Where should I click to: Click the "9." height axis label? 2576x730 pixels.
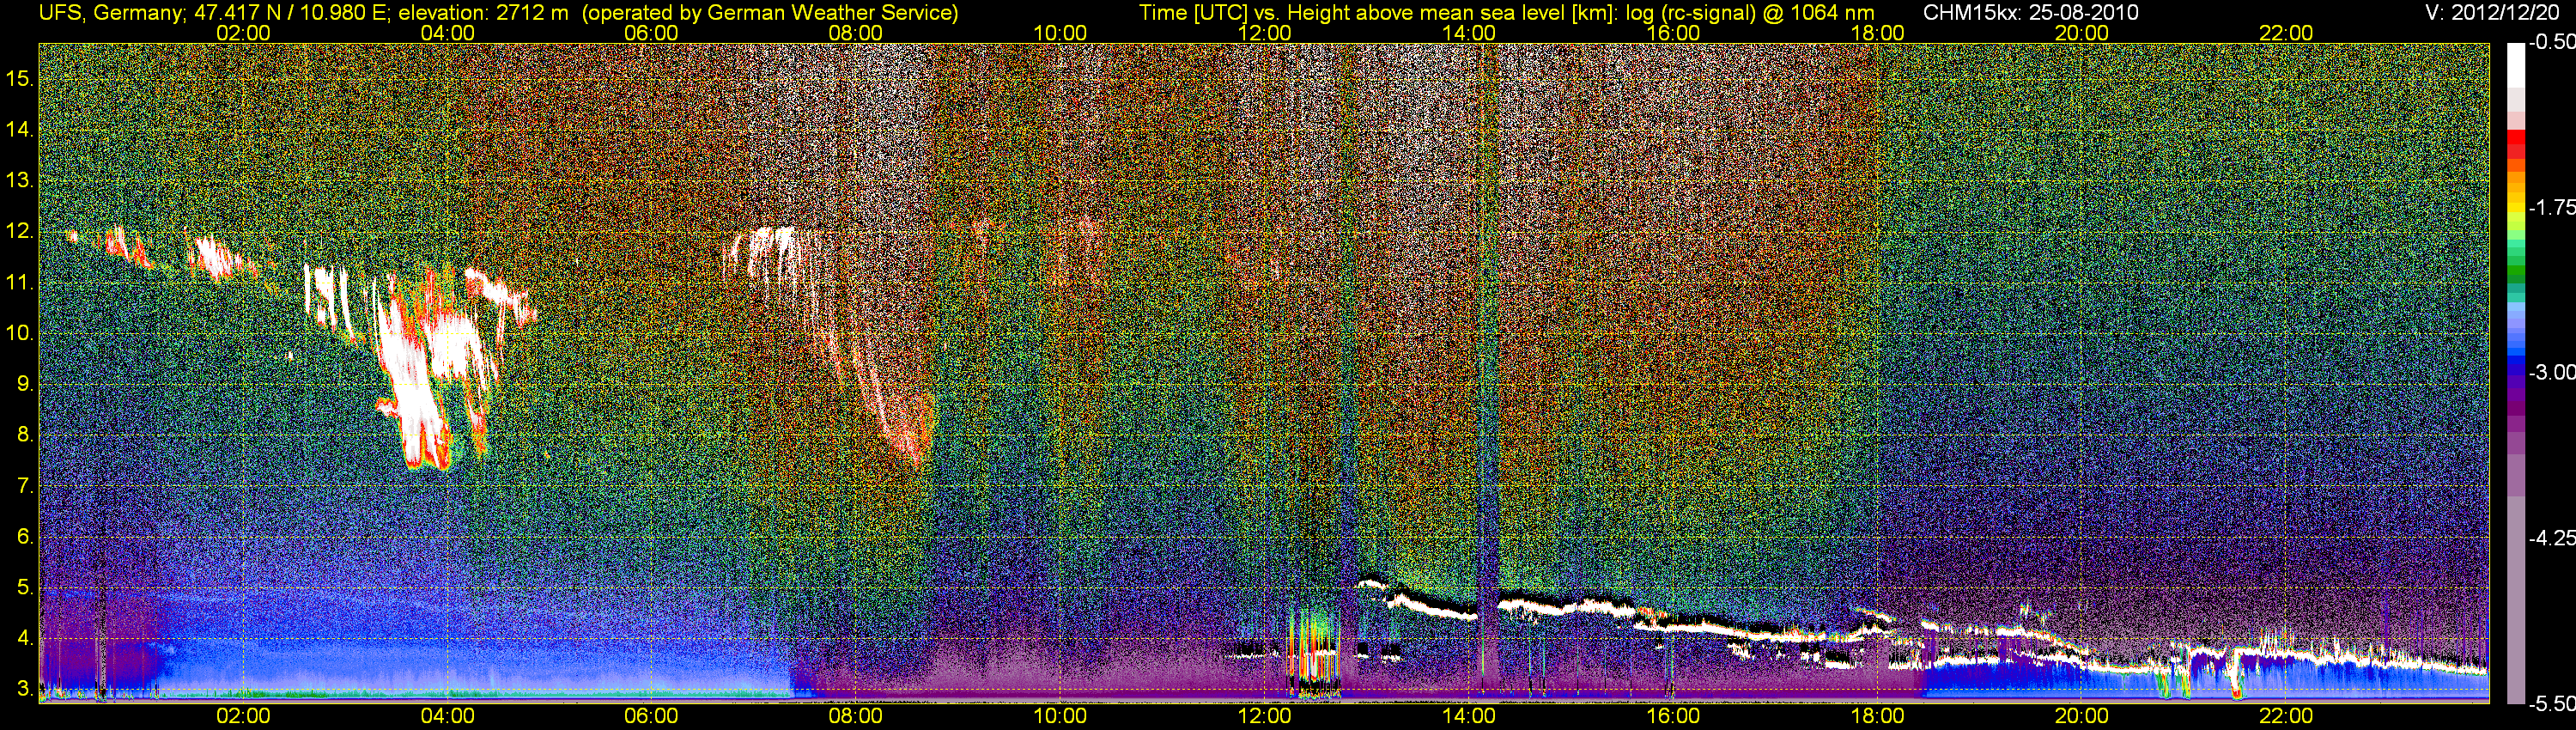tap(26, 384)
